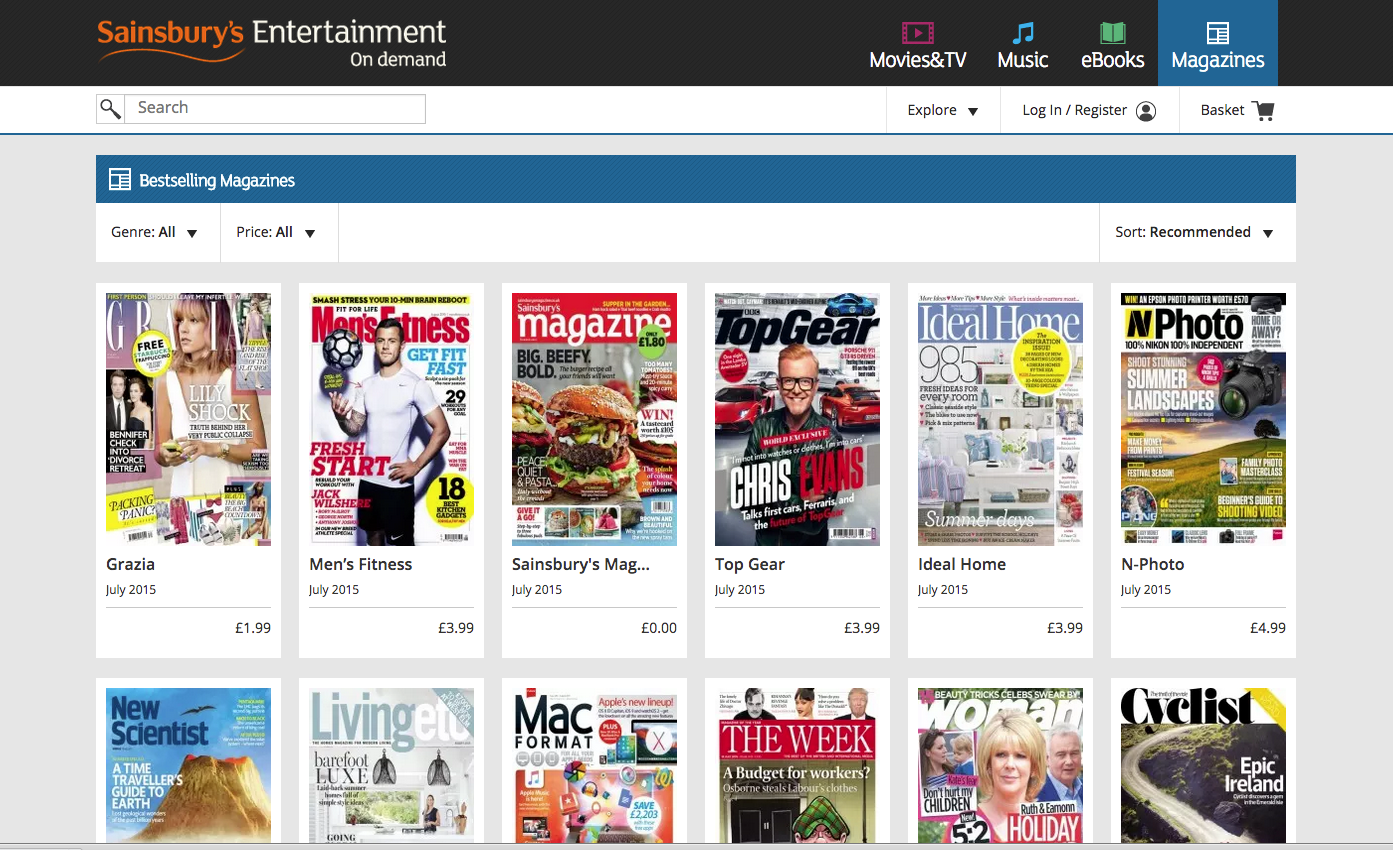
Task: Click the £4.99 price on N-Photo
Action: click(1268, 628)
